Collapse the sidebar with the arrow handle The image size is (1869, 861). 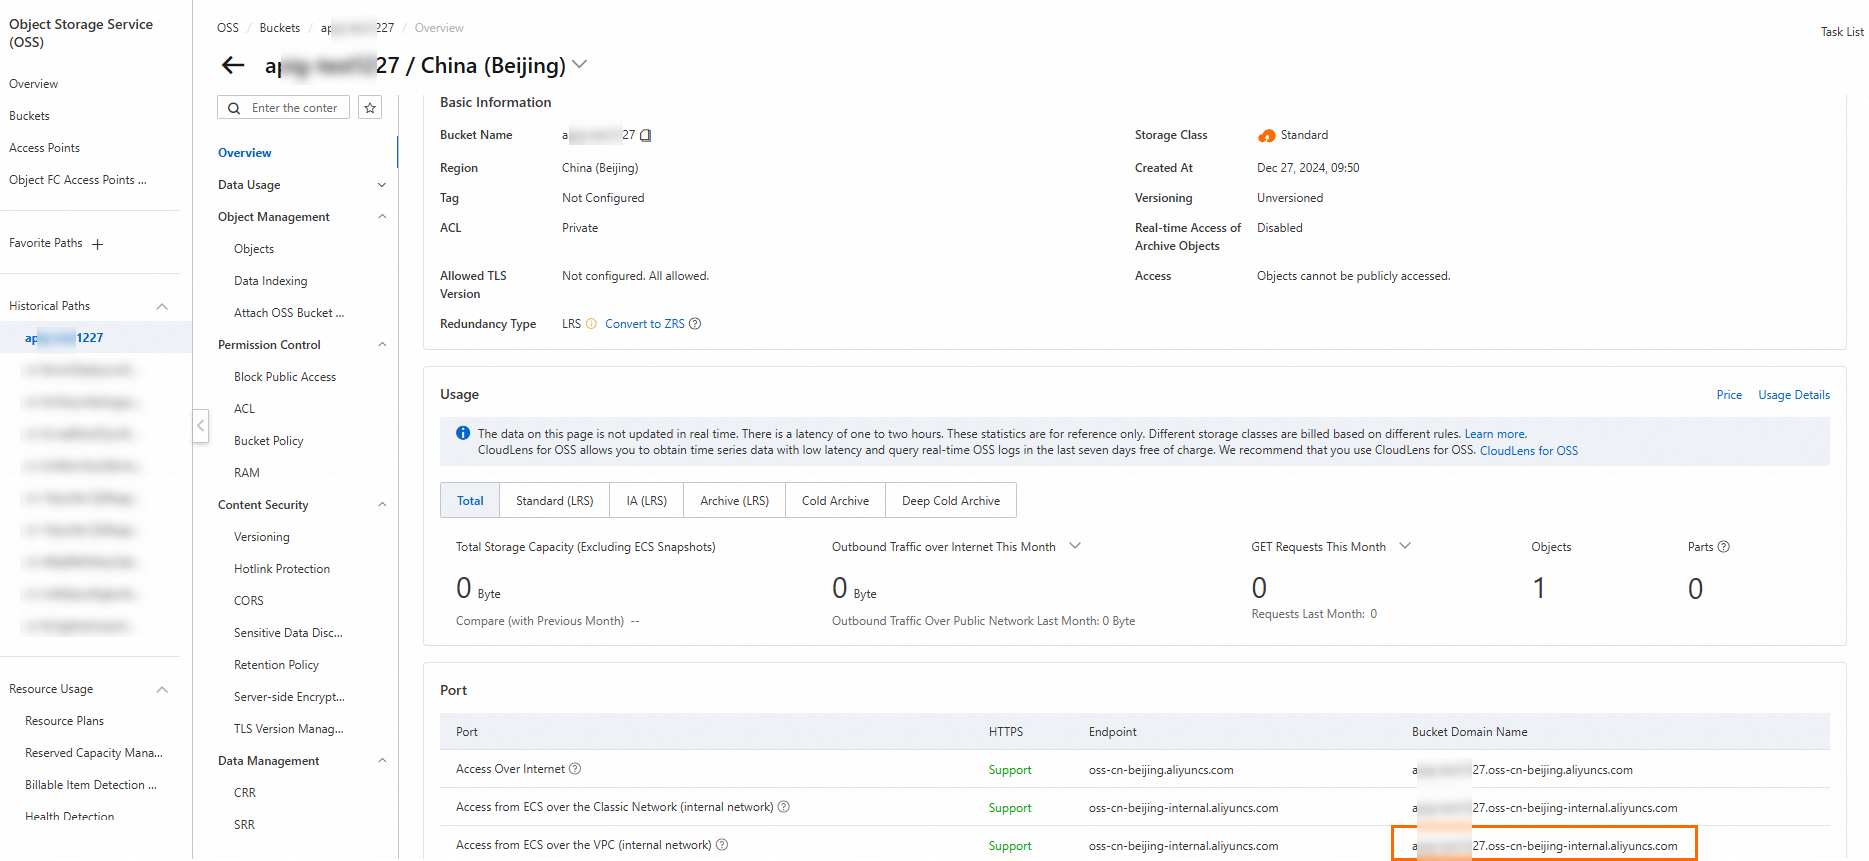tap(200, 426)
